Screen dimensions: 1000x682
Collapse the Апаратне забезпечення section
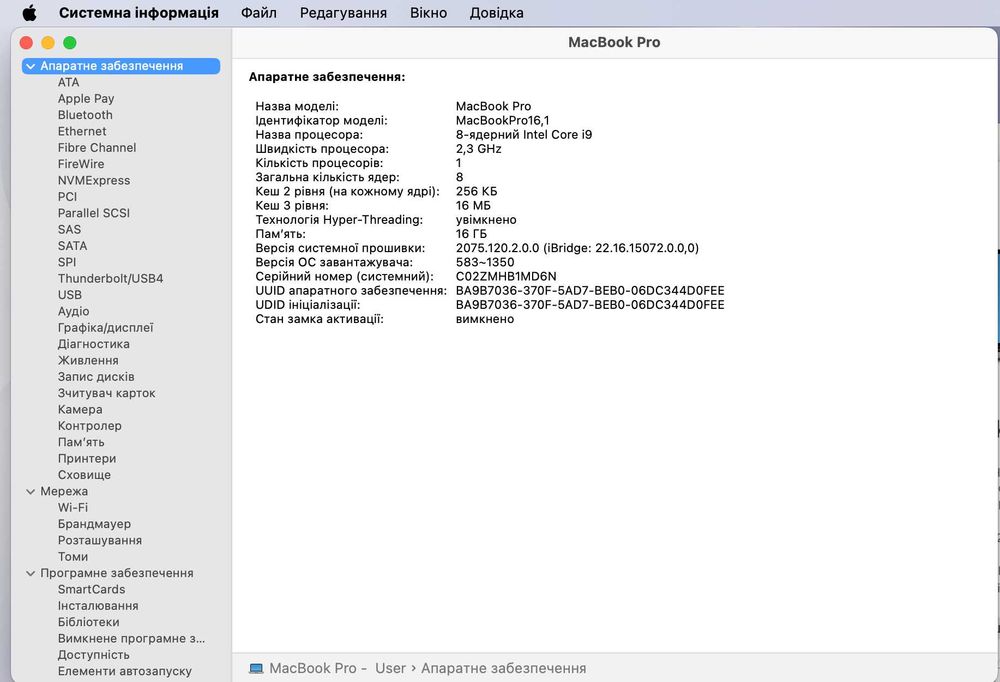(31, 66)
